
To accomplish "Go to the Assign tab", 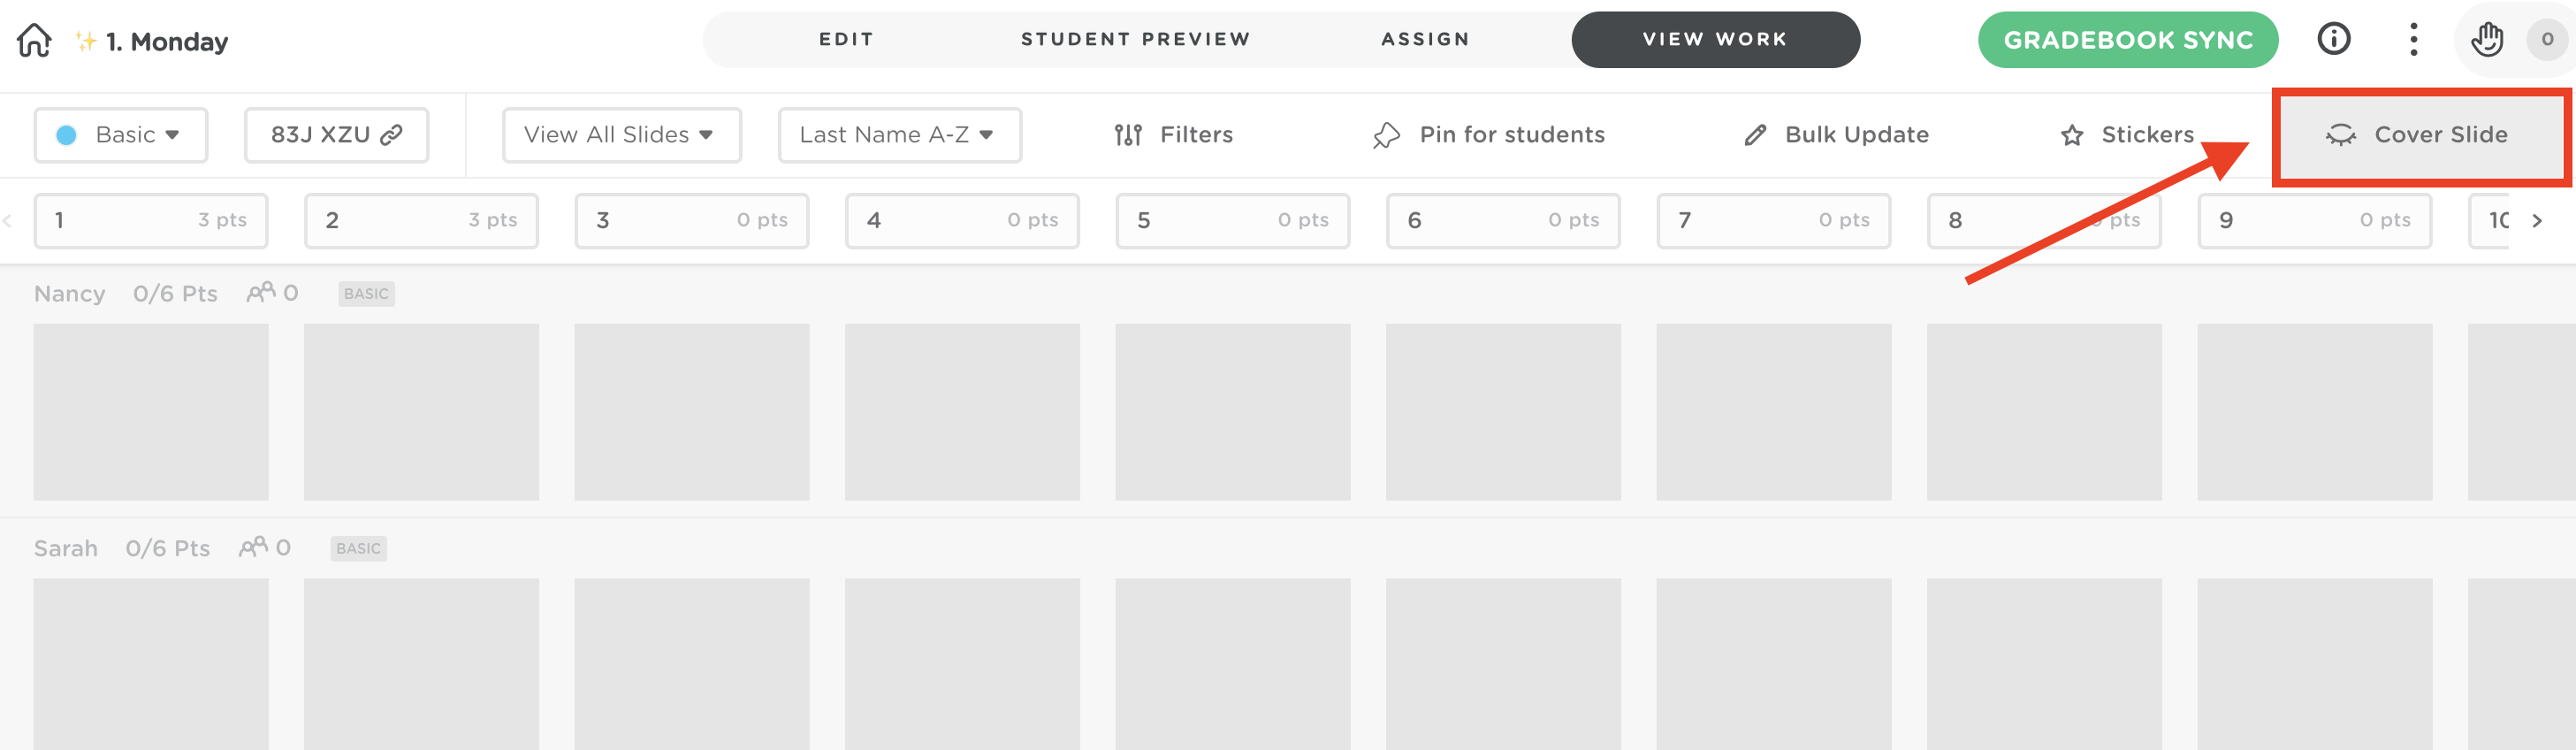I will pos(1425,40).
